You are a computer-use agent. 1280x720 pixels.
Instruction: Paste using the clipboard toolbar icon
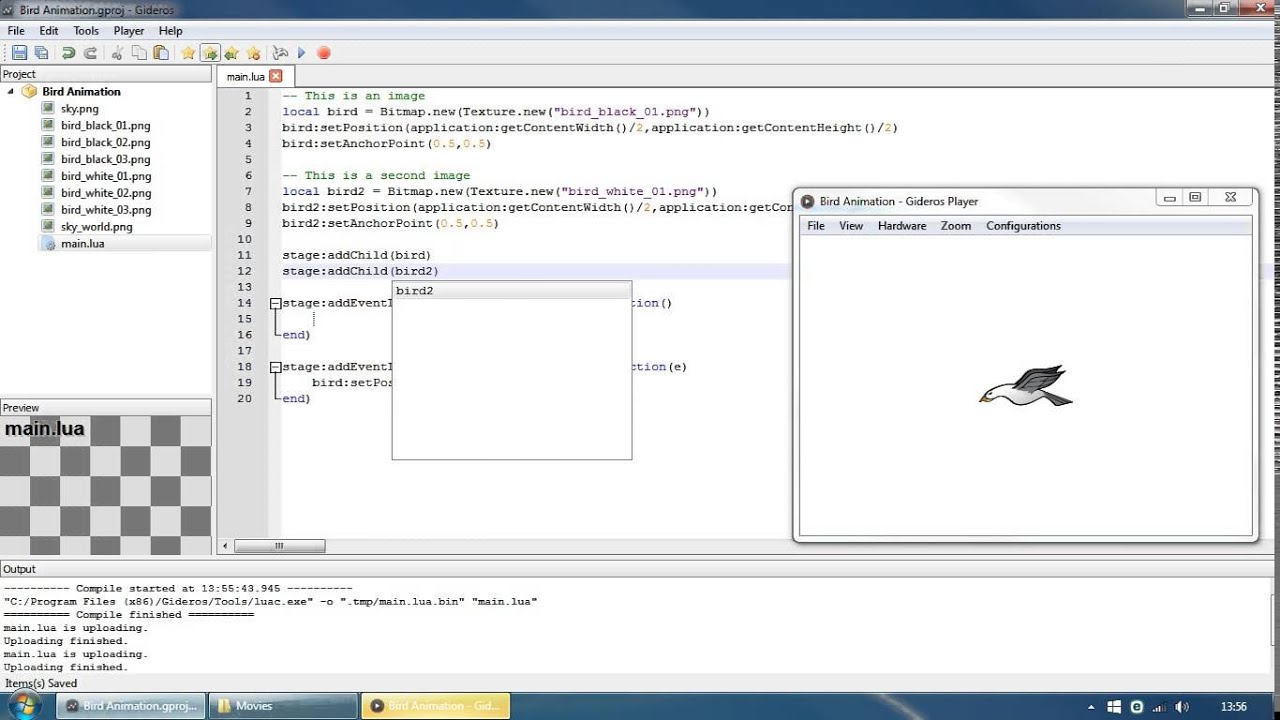click(x=160, y=53)
